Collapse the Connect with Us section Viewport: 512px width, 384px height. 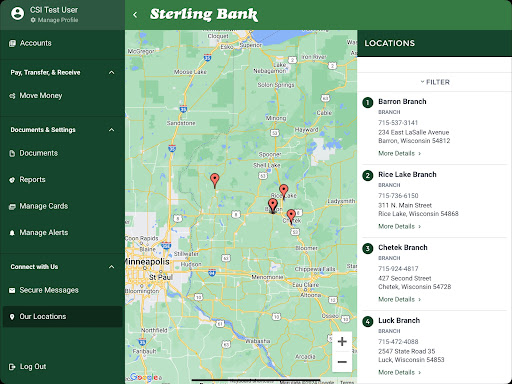pos(112,267)
